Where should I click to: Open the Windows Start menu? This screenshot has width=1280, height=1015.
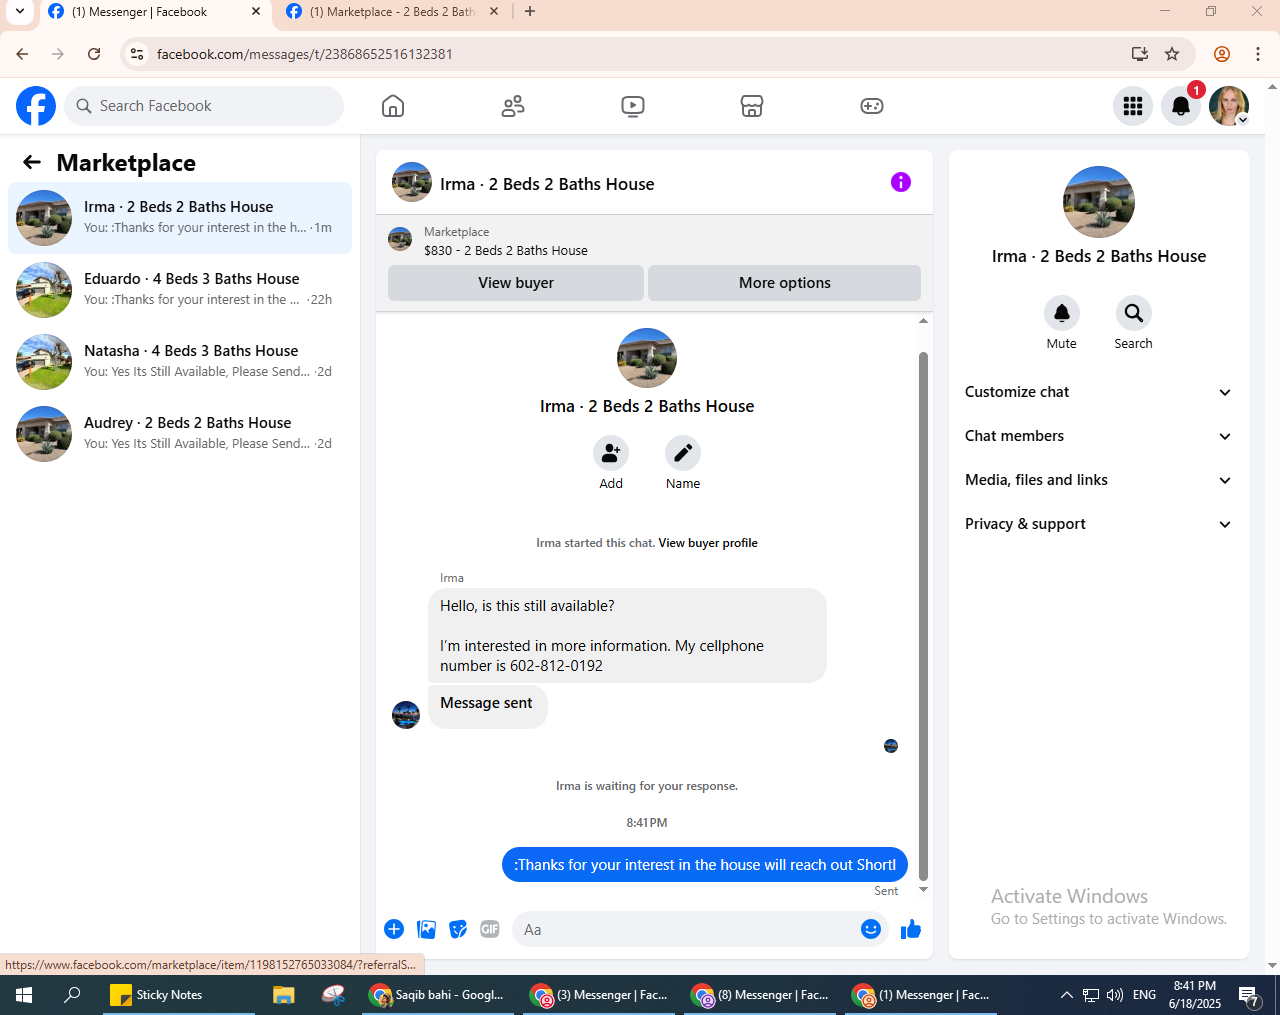click(24, 995)
